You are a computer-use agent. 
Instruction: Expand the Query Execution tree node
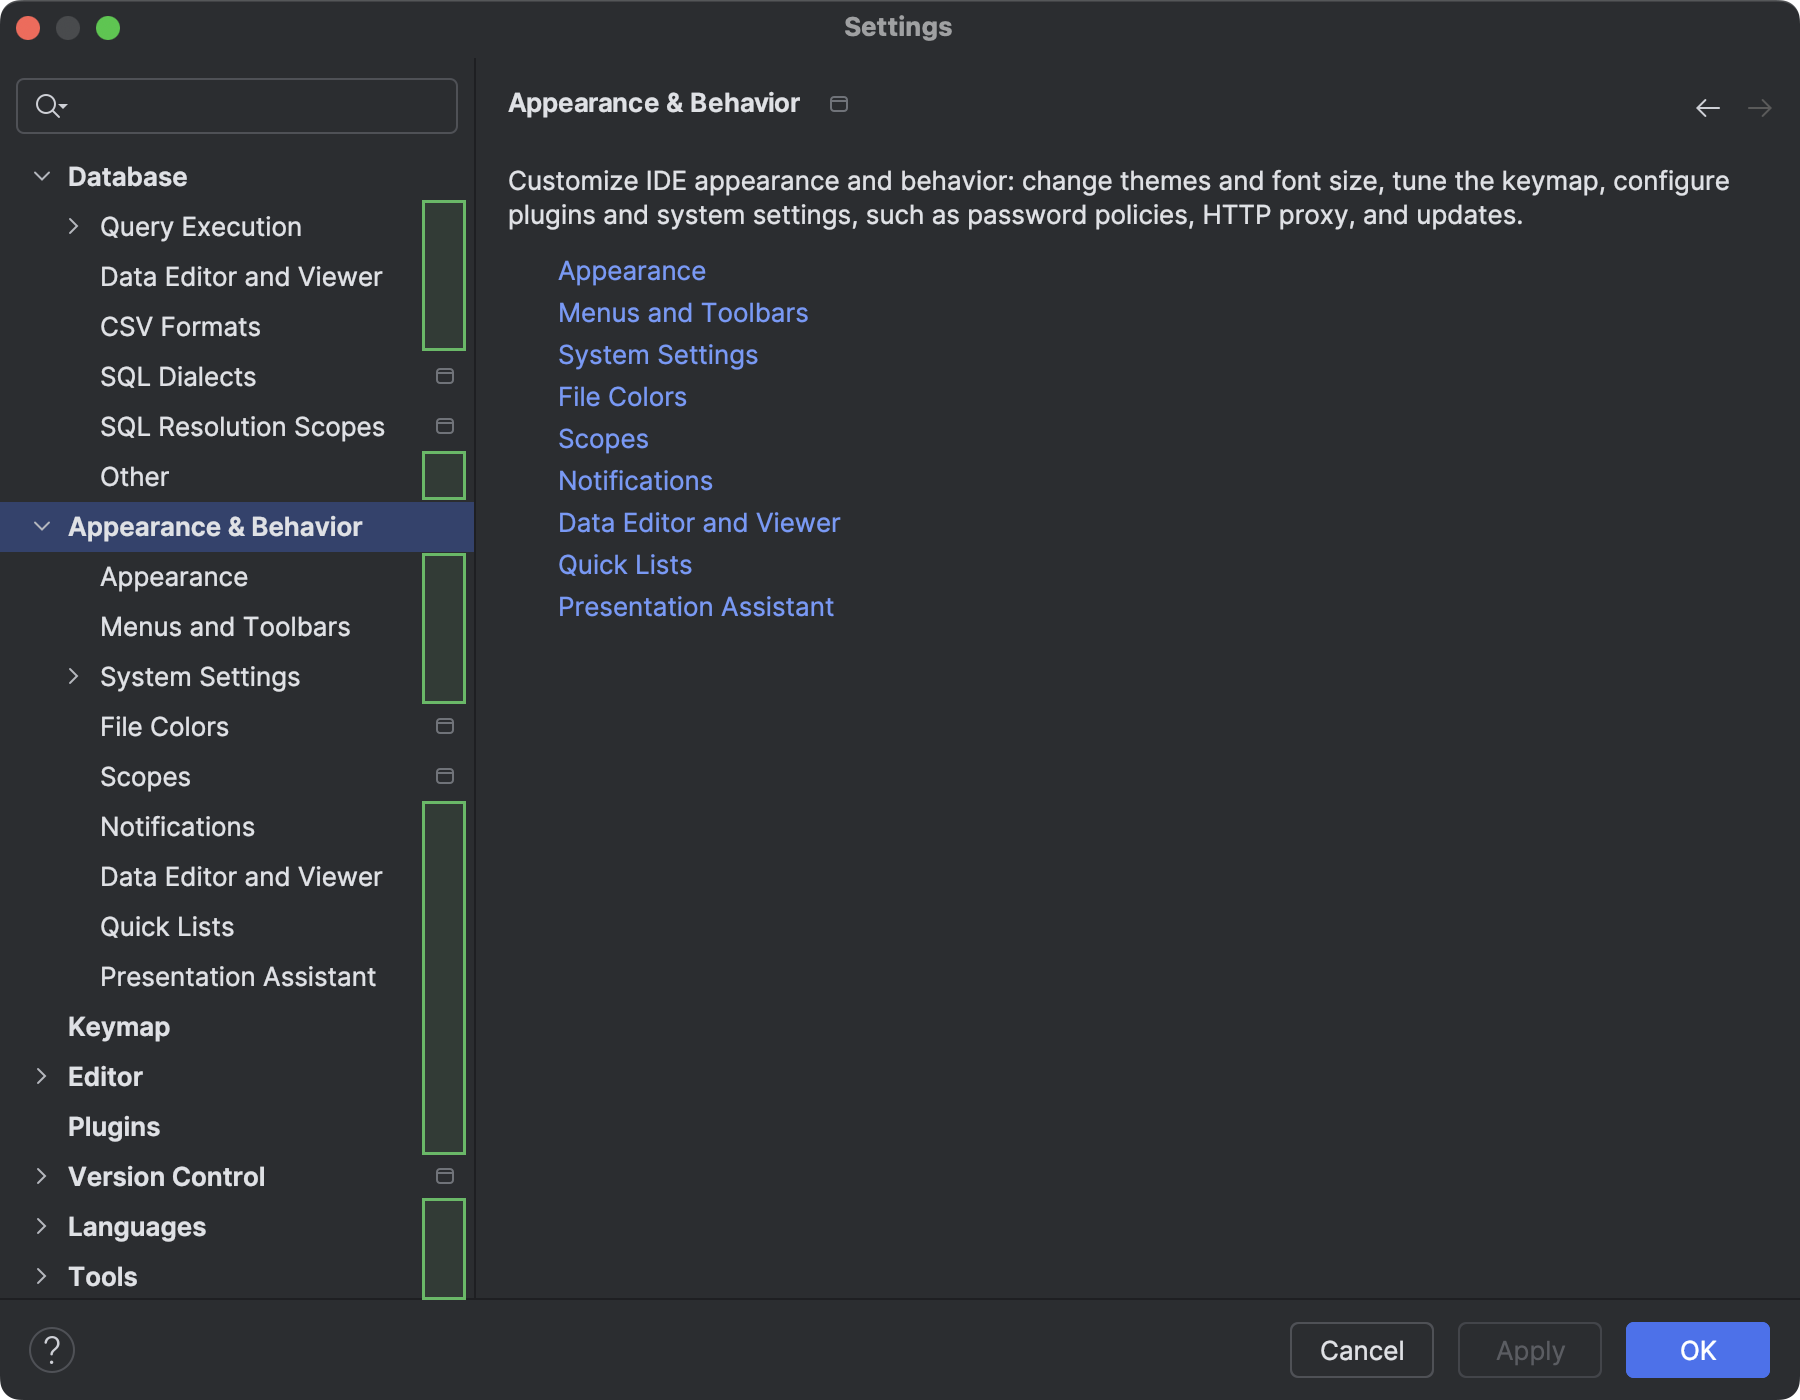pos(73,226)
